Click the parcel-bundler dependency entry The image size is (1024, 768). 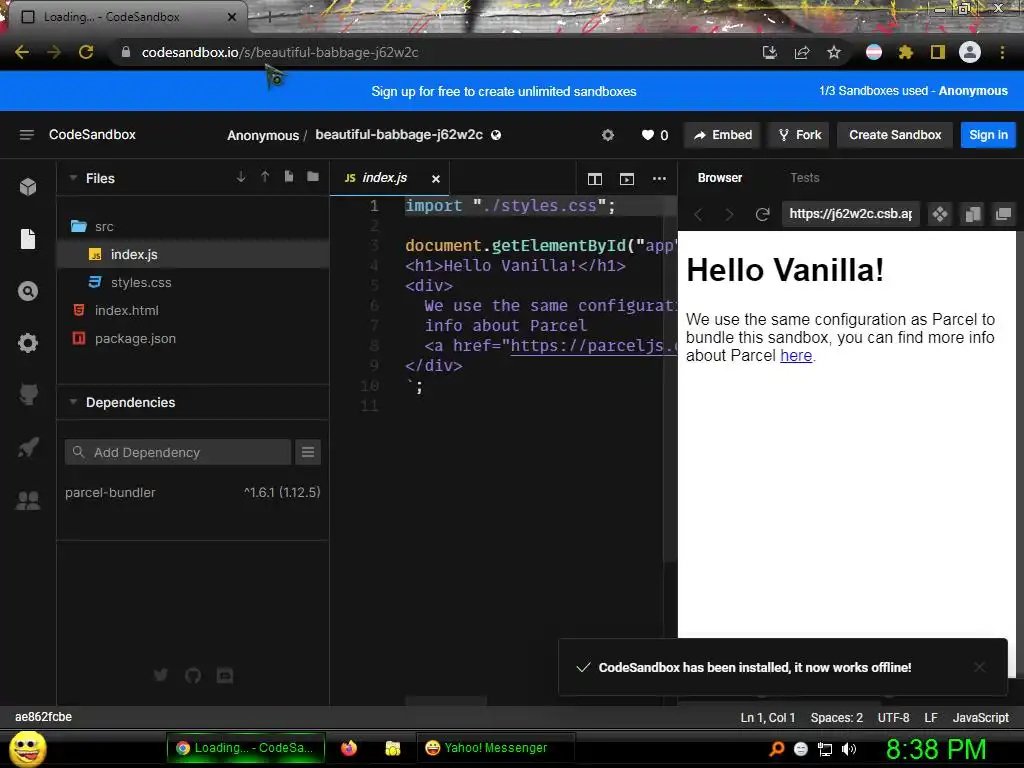(x=193, y=492)
